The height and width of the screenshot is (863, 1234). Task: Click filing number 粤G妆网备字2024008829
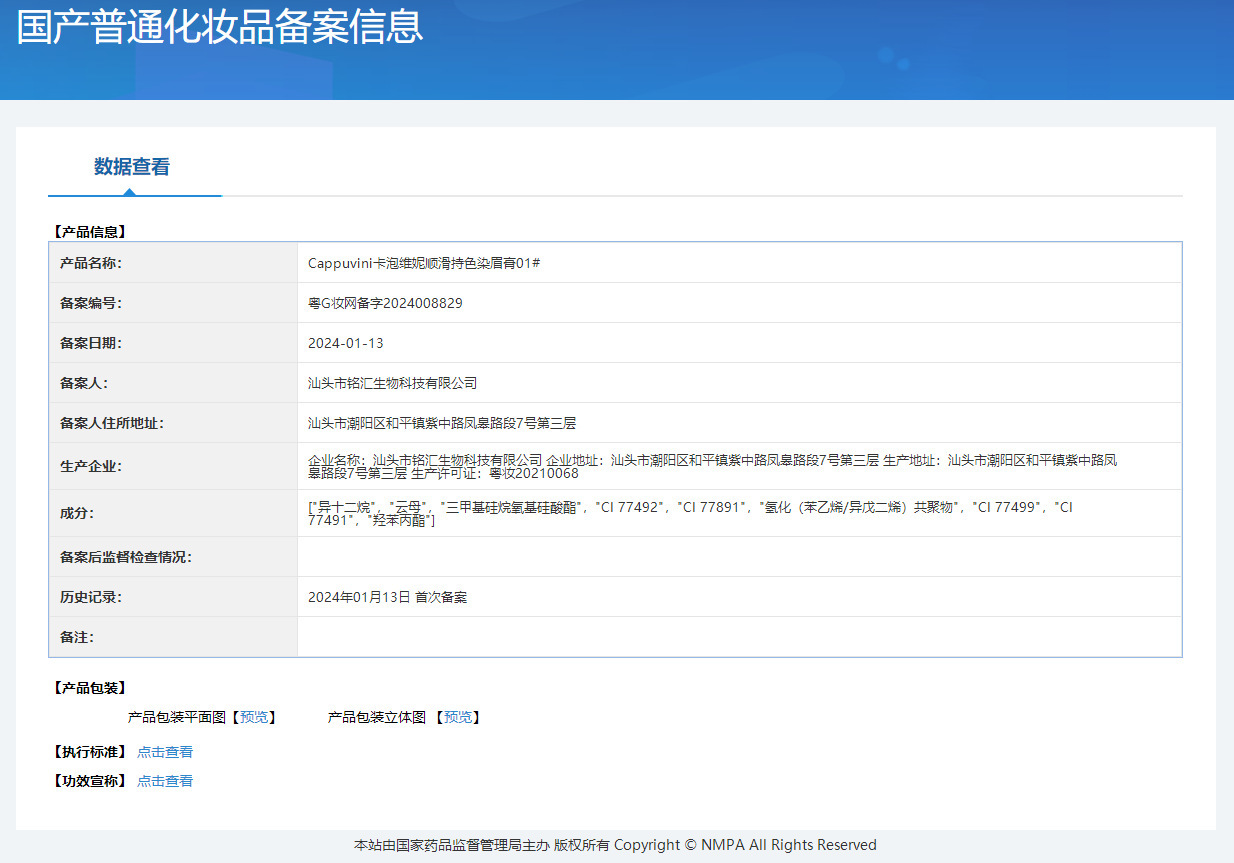pos(385,303)
